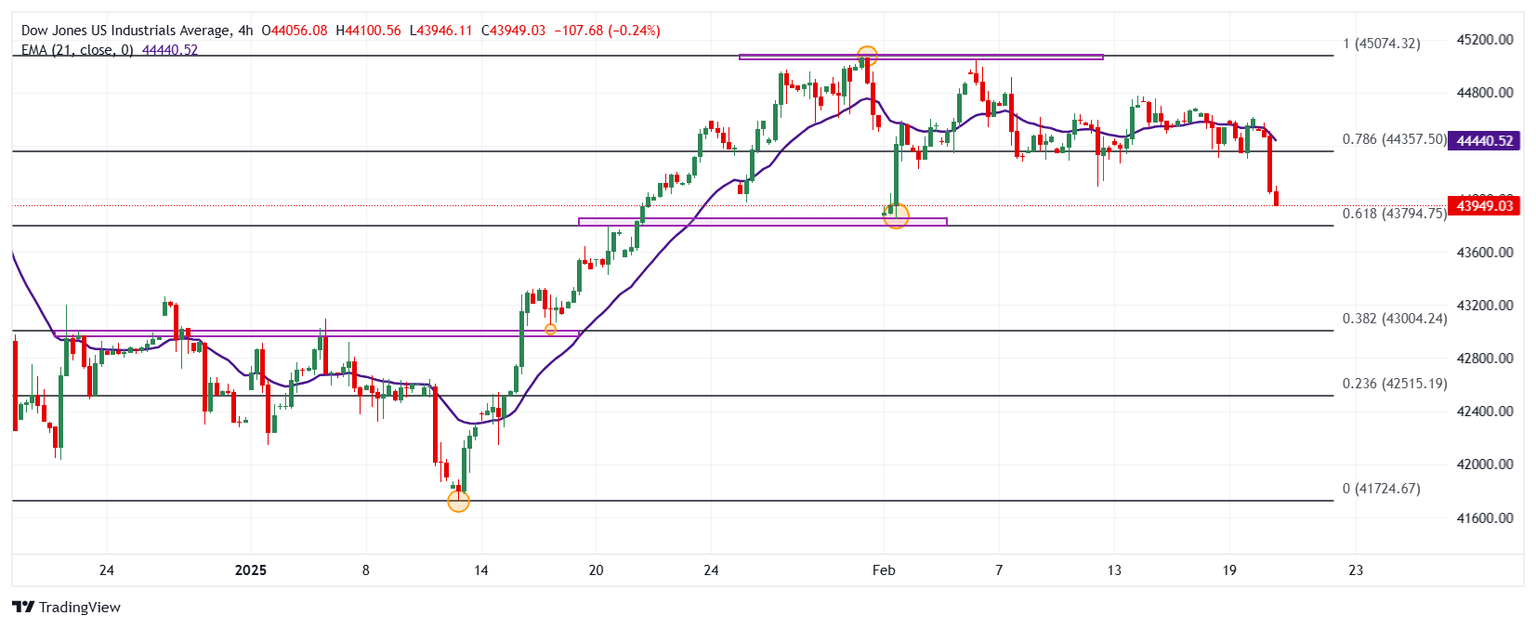Select the 0.618 (43794.75) Fibonacci label

pos(1394,213)
